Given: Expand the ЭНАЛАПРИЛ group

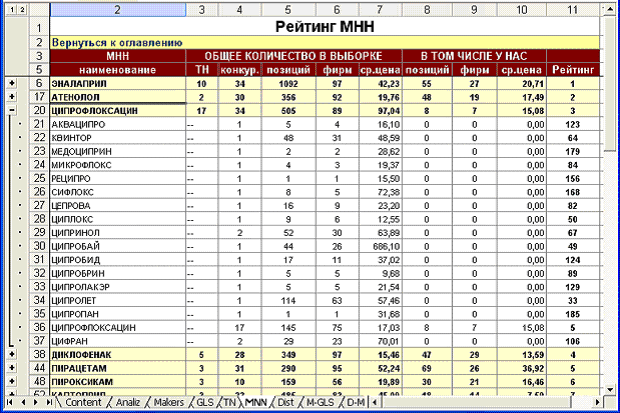Looking at the screenshot, I should 12,83.
